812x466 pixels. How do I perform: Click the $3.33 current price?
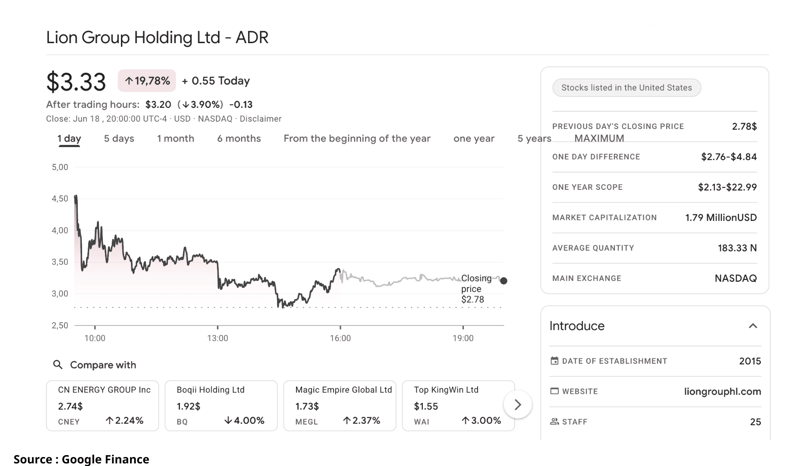pyautogui.click(x=76, y=82)
